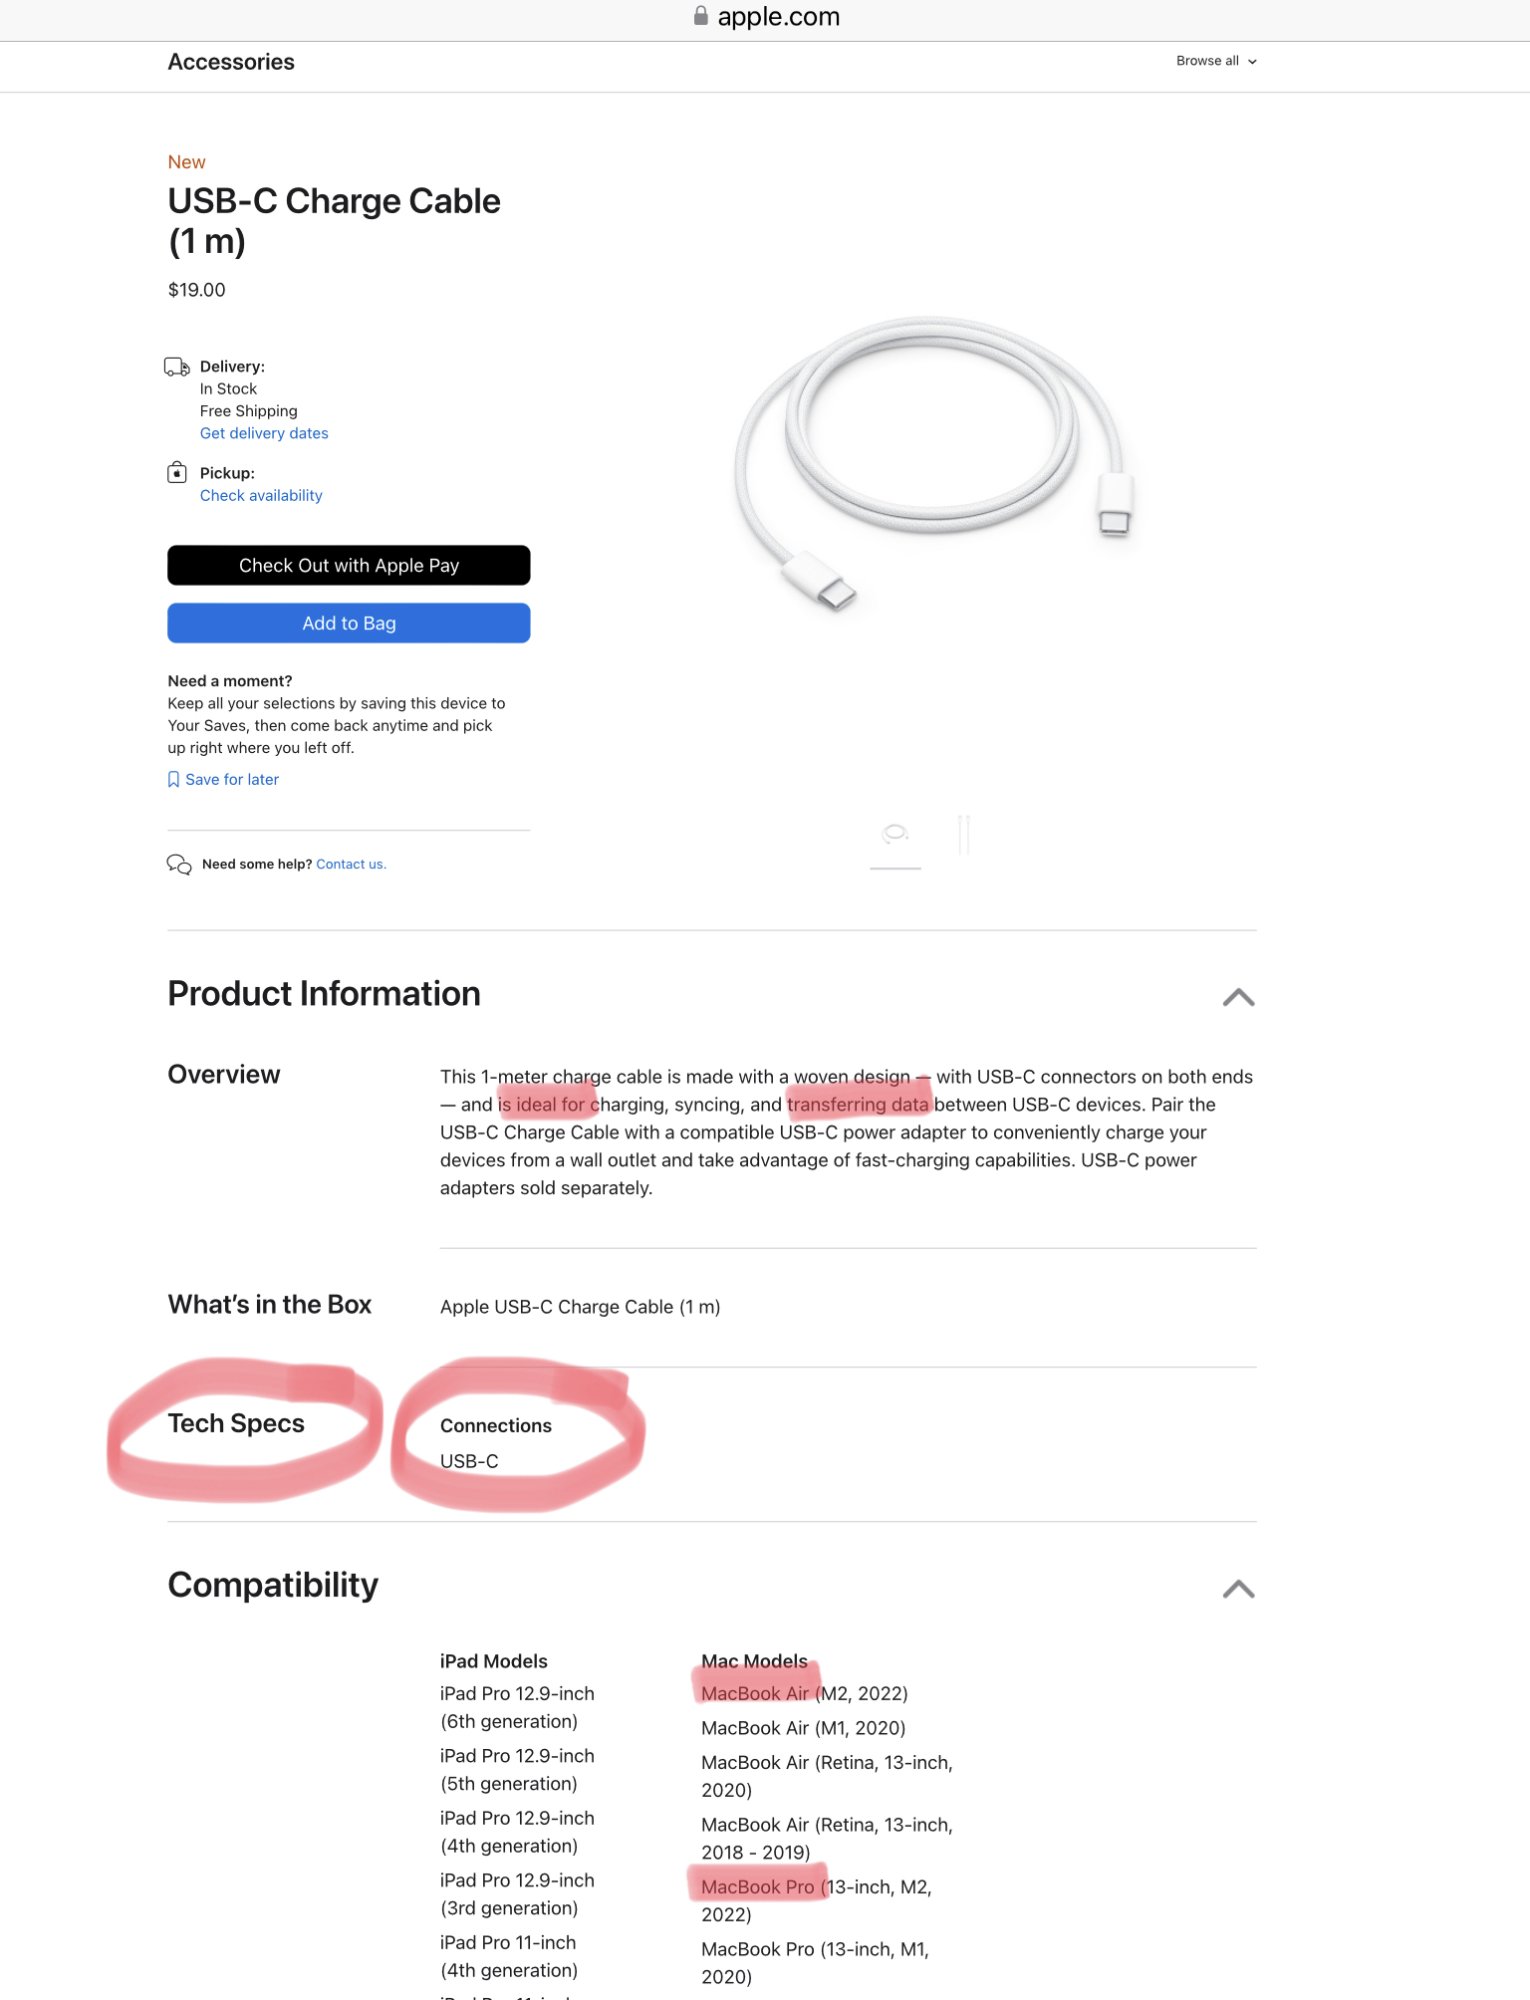The image size is (1530, 2000).
Task: Click the pickup bag icon
Action: [x=177, y=472]
